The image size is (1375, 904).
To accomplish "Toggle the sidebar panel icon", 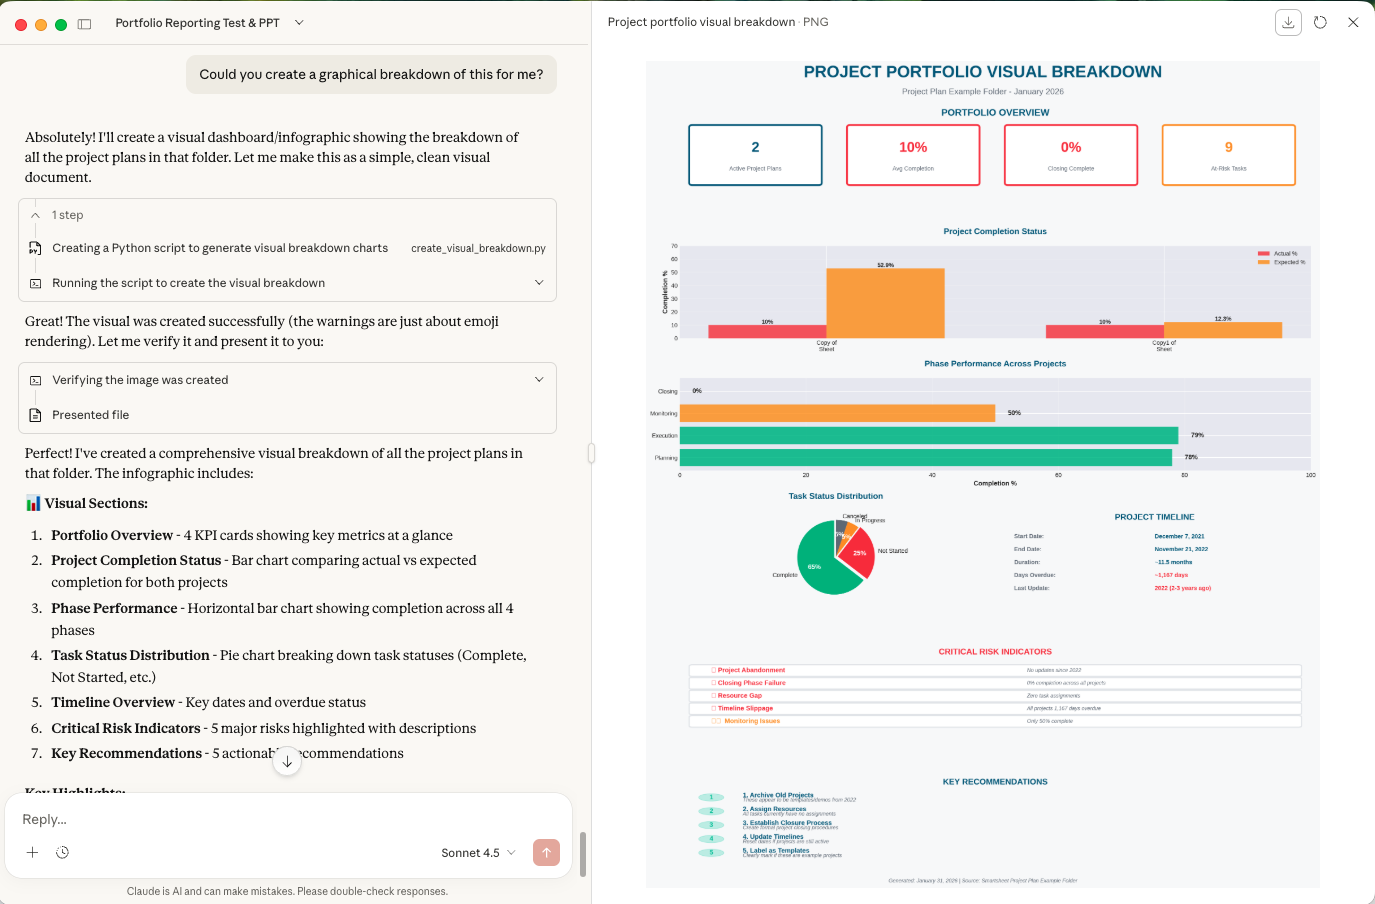I will click(85, 24).
